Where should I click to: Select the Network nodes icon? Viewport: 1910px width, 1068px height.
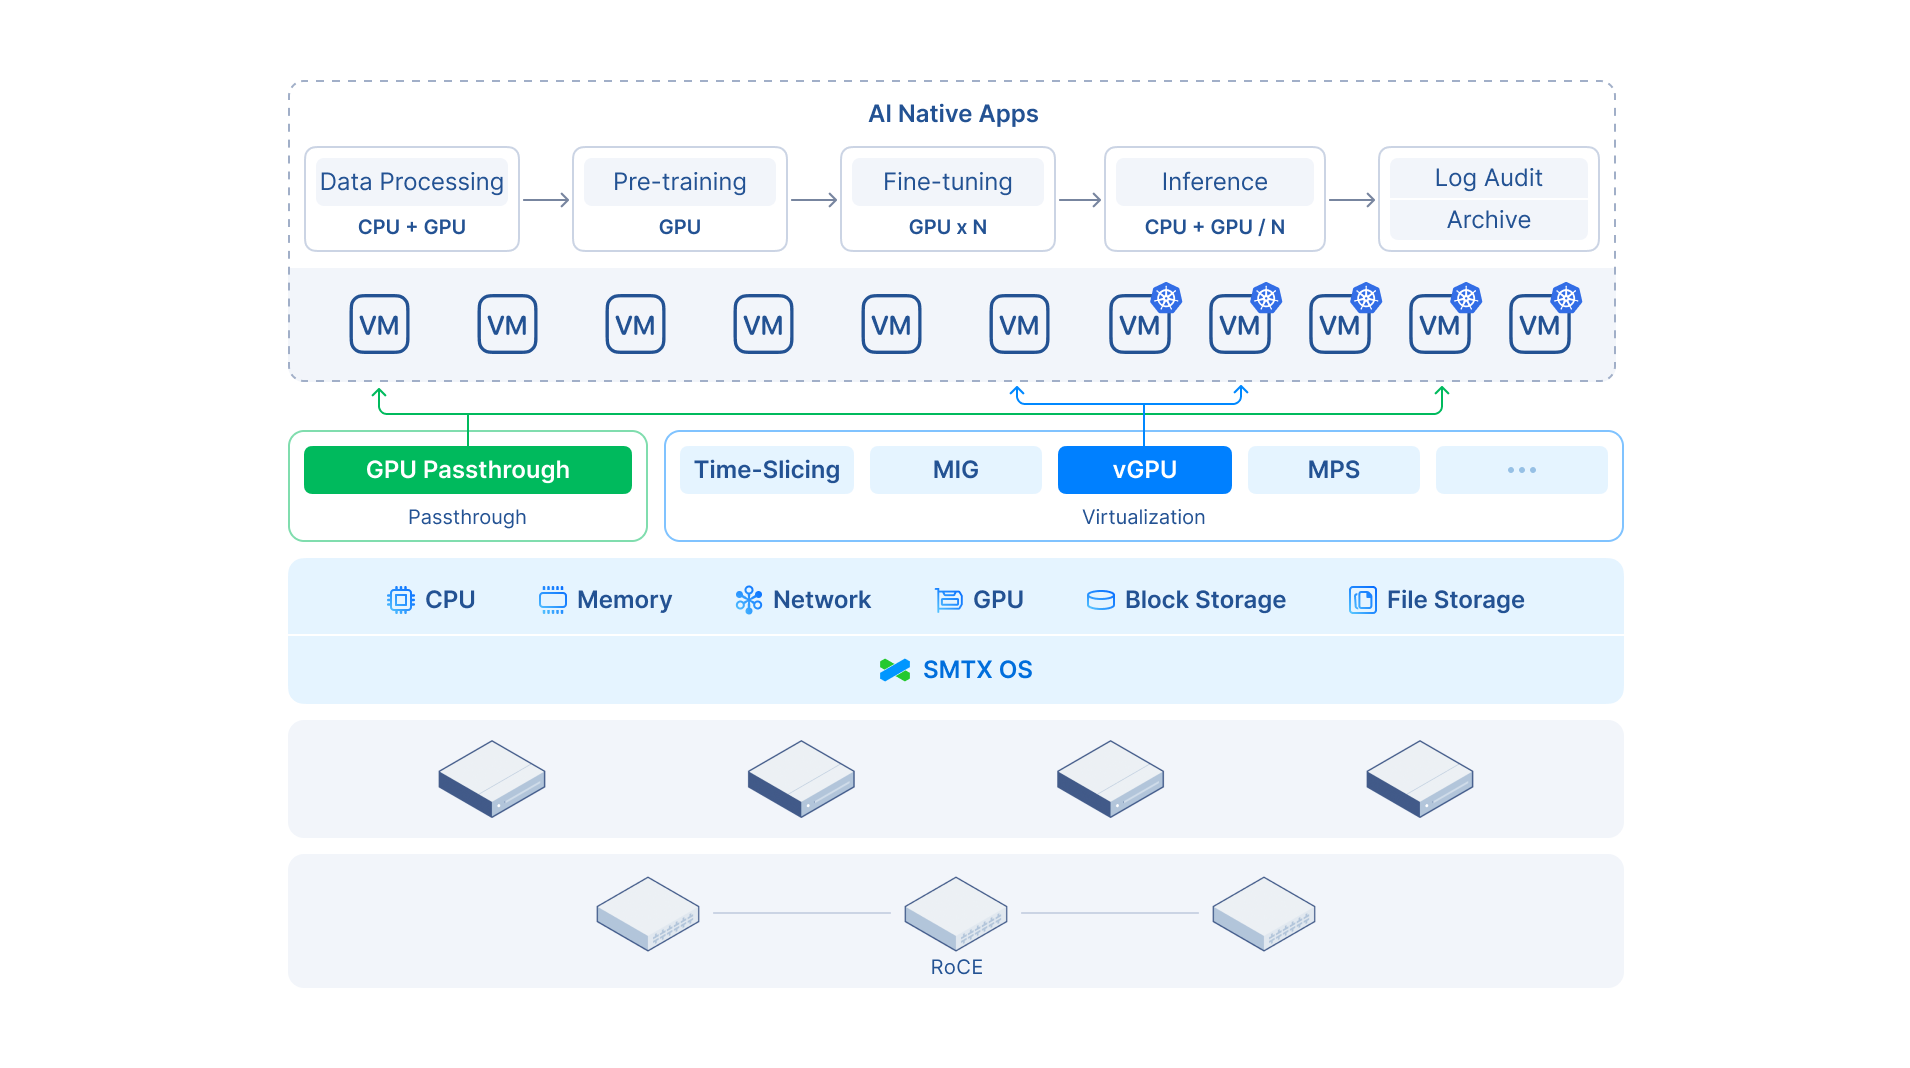748,600
